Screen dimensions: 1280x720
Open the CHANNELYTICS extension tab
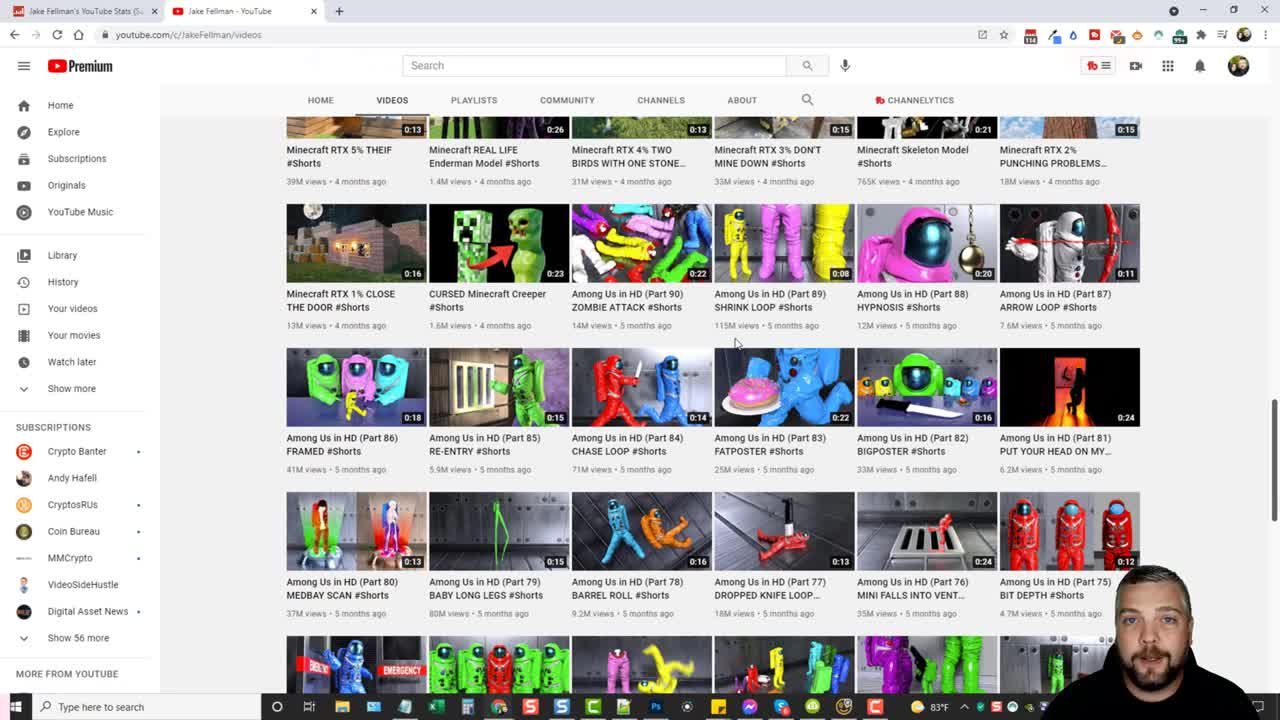point(914,100)
